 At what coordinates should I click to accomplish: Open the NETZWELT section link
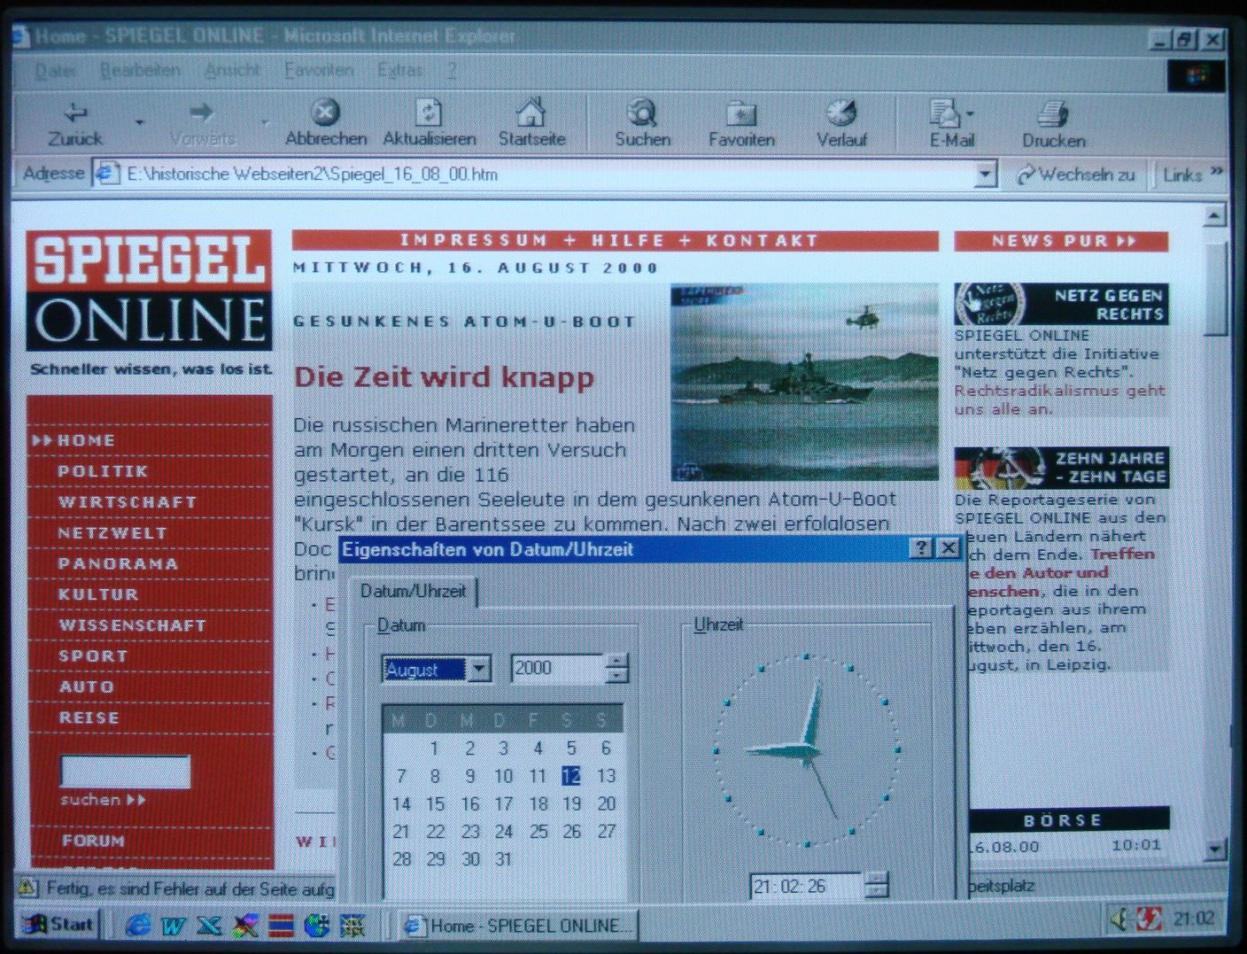tap(112, 533)
